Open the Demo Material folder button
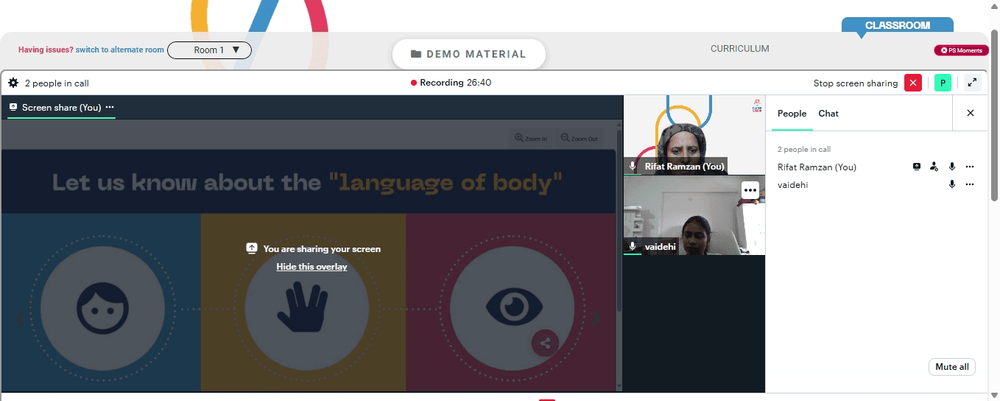Screen dimensions: 1000x401 [x=469, y=54]
